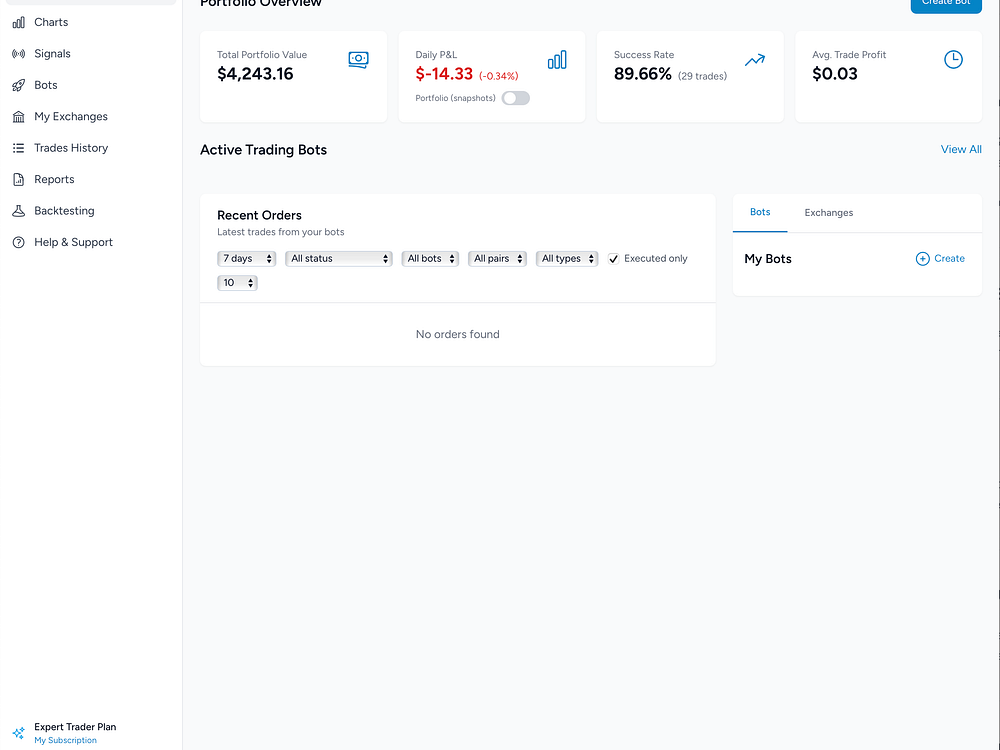Toggle the Portfolio (snapshots) switch

515,98
